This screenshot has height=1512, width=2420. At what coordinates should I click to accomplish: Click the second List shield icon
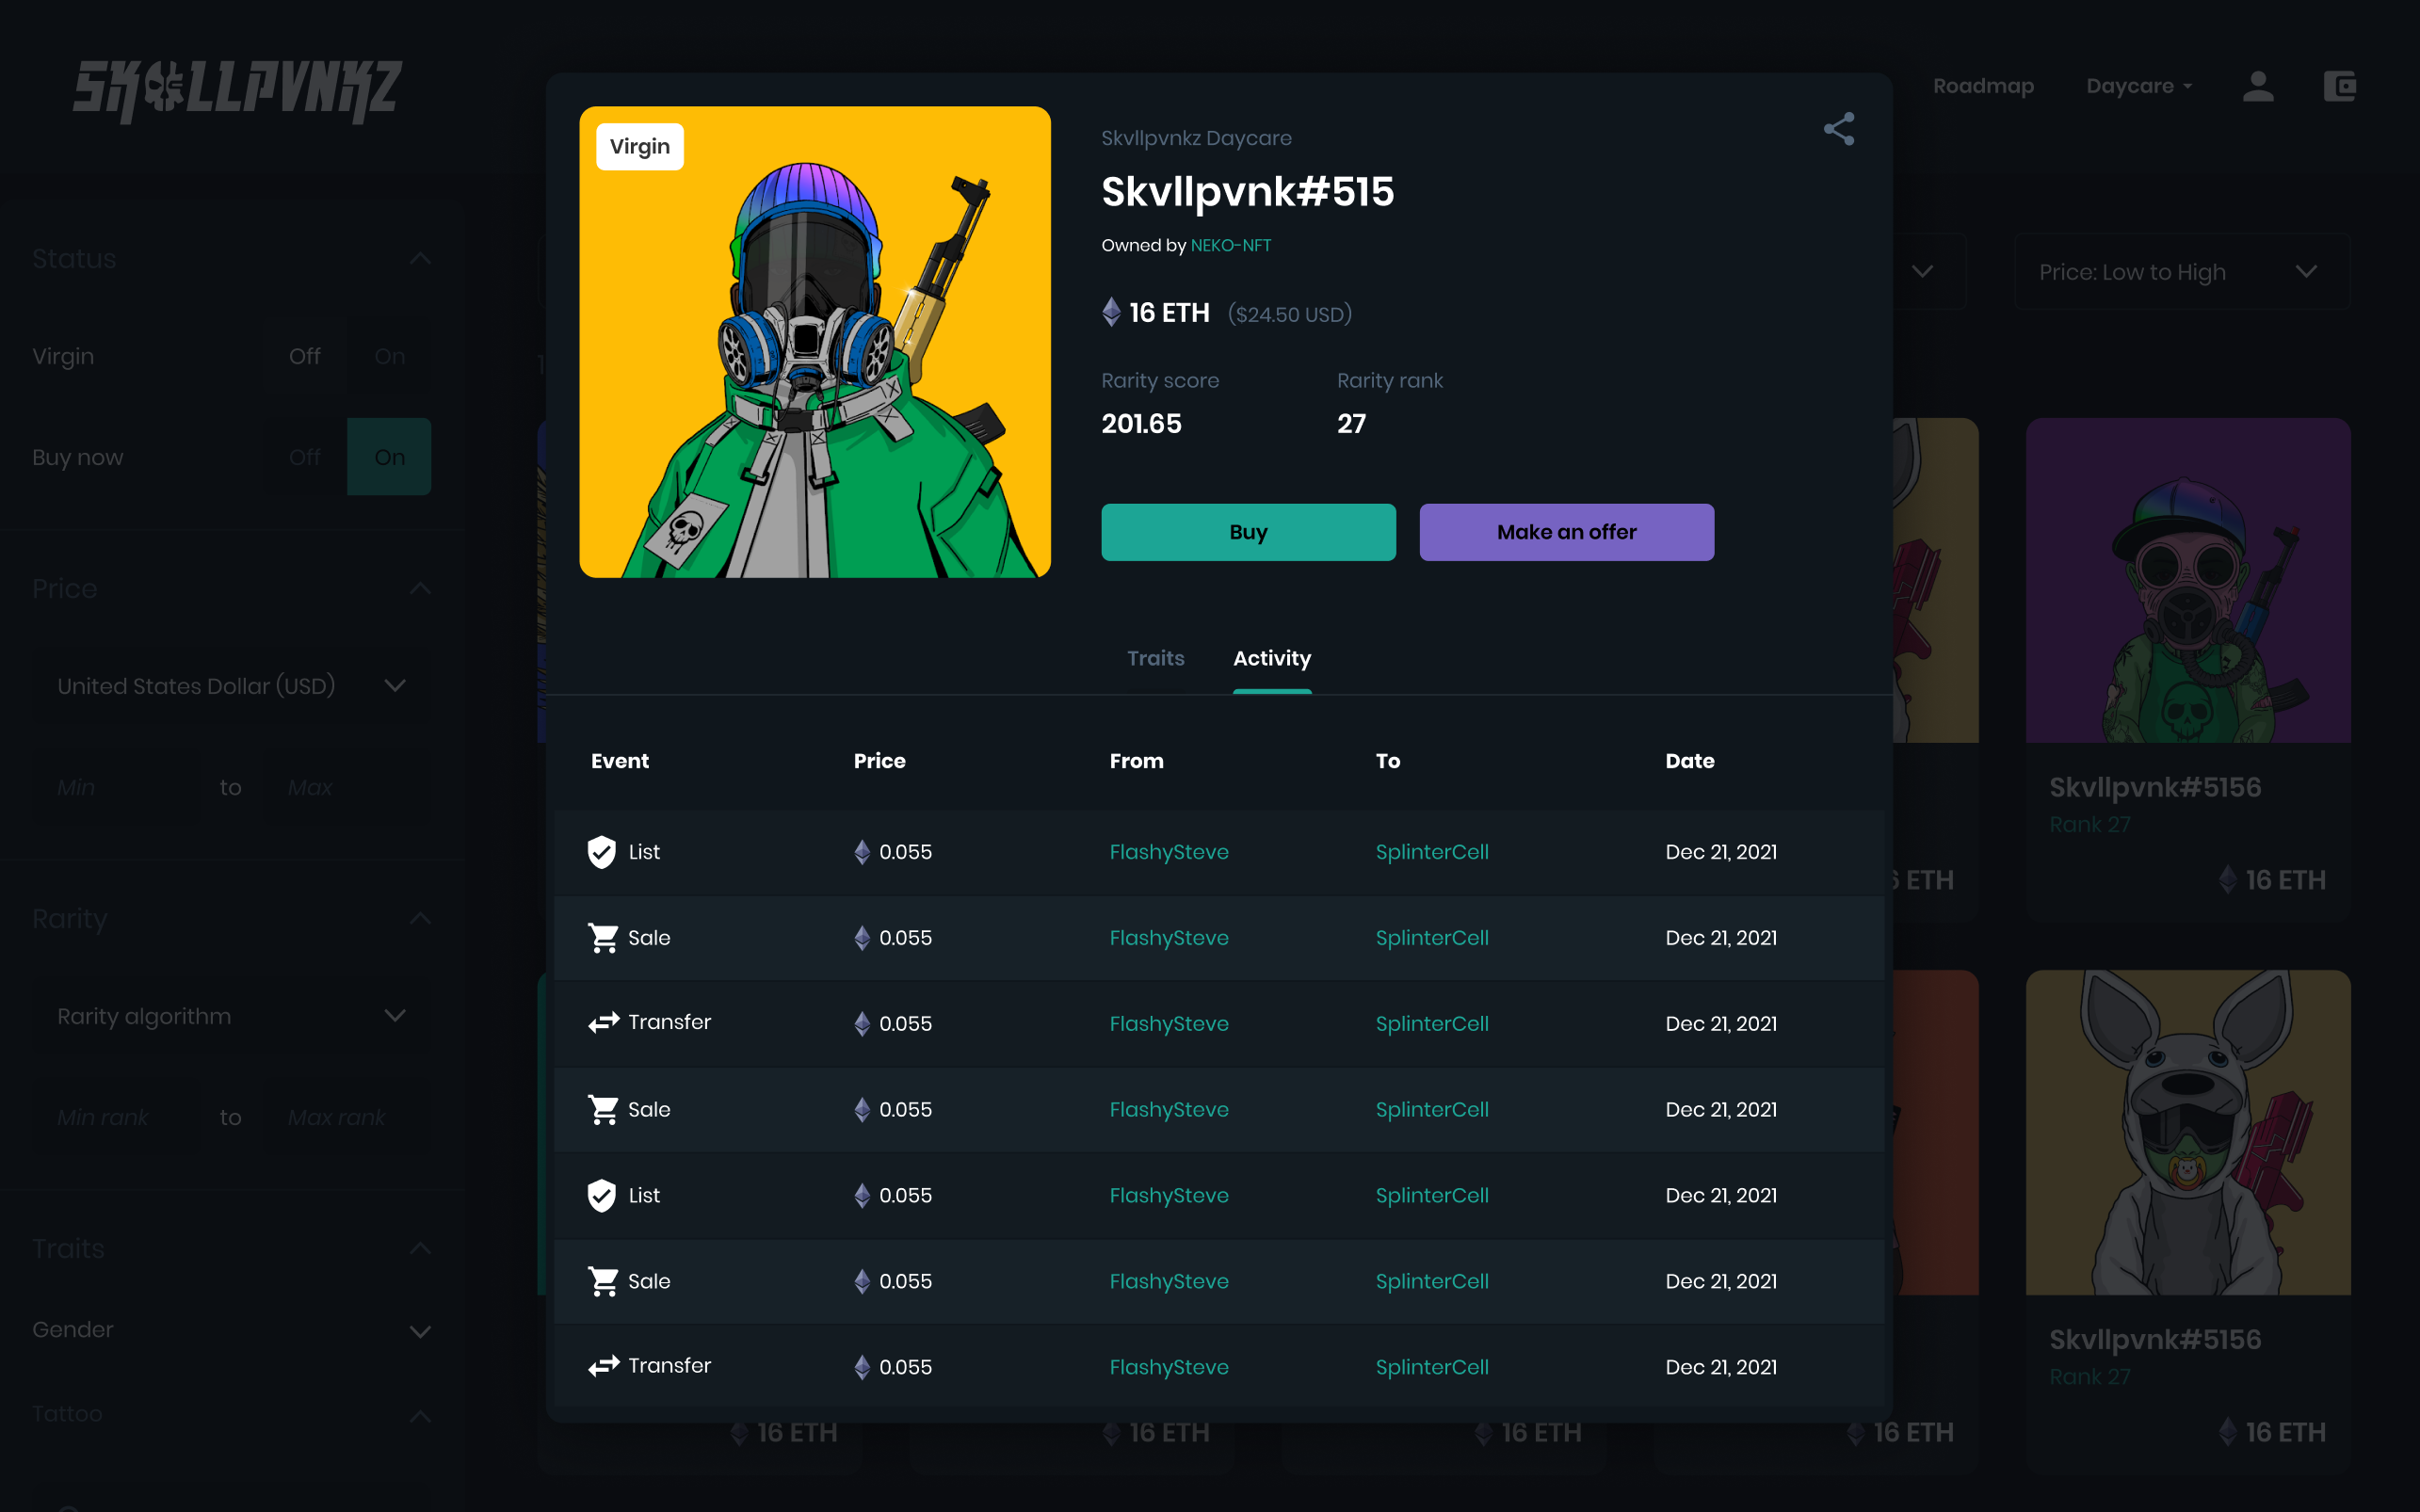click(x=601, y=1195)
